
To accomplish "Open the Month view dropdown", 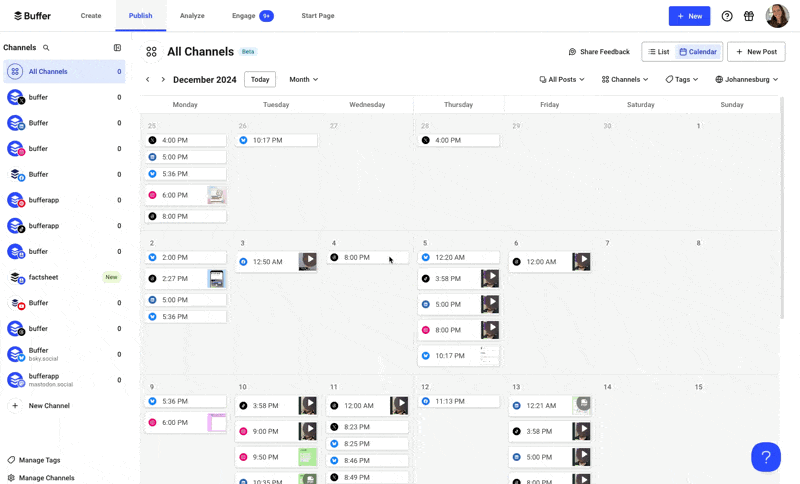I will tap(304, 80).
